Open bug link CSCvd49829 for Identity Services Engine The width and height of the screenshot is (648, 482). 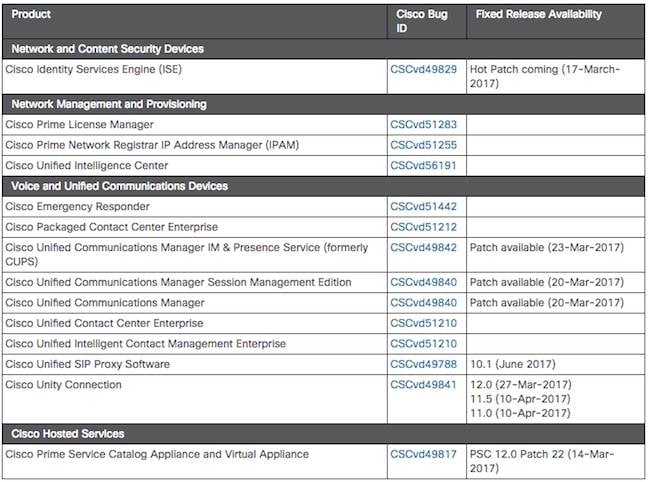(423, 69)
